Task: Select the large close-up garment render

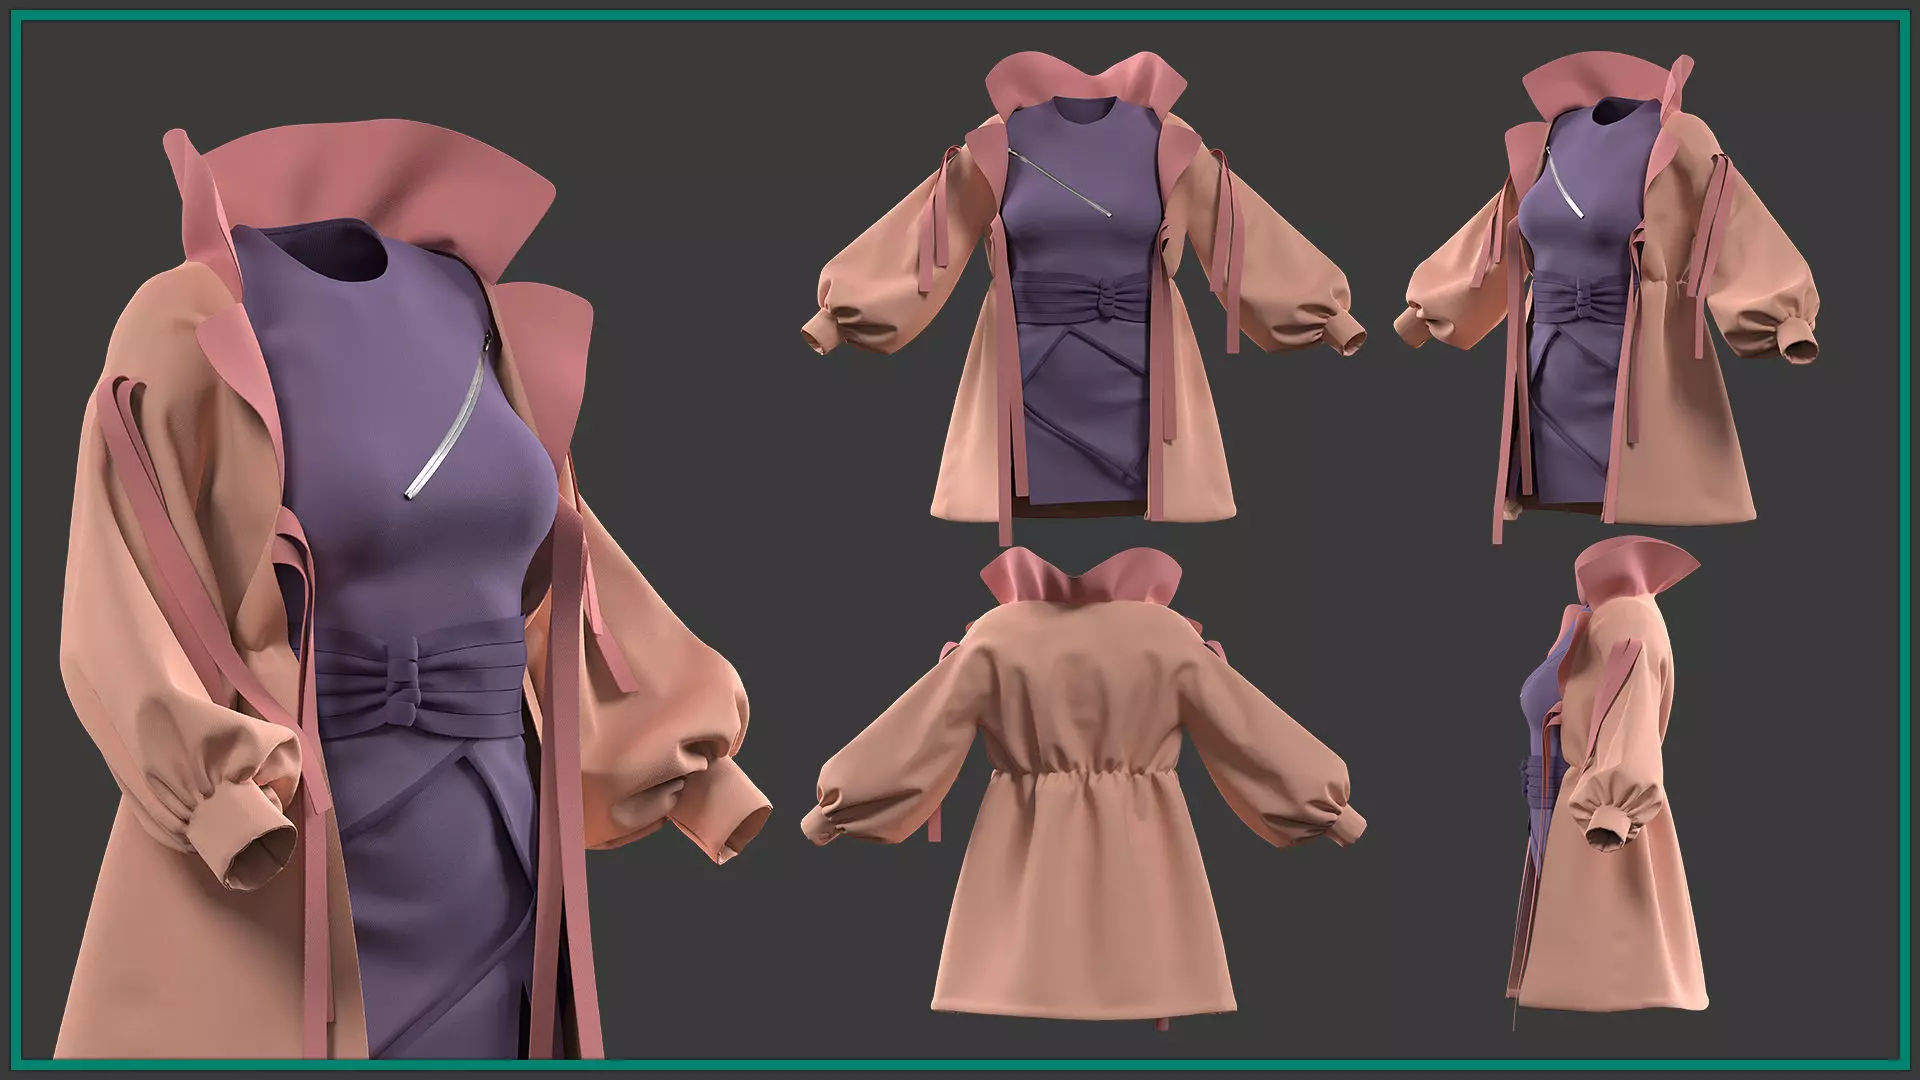Action: click(x=415, y=590)
